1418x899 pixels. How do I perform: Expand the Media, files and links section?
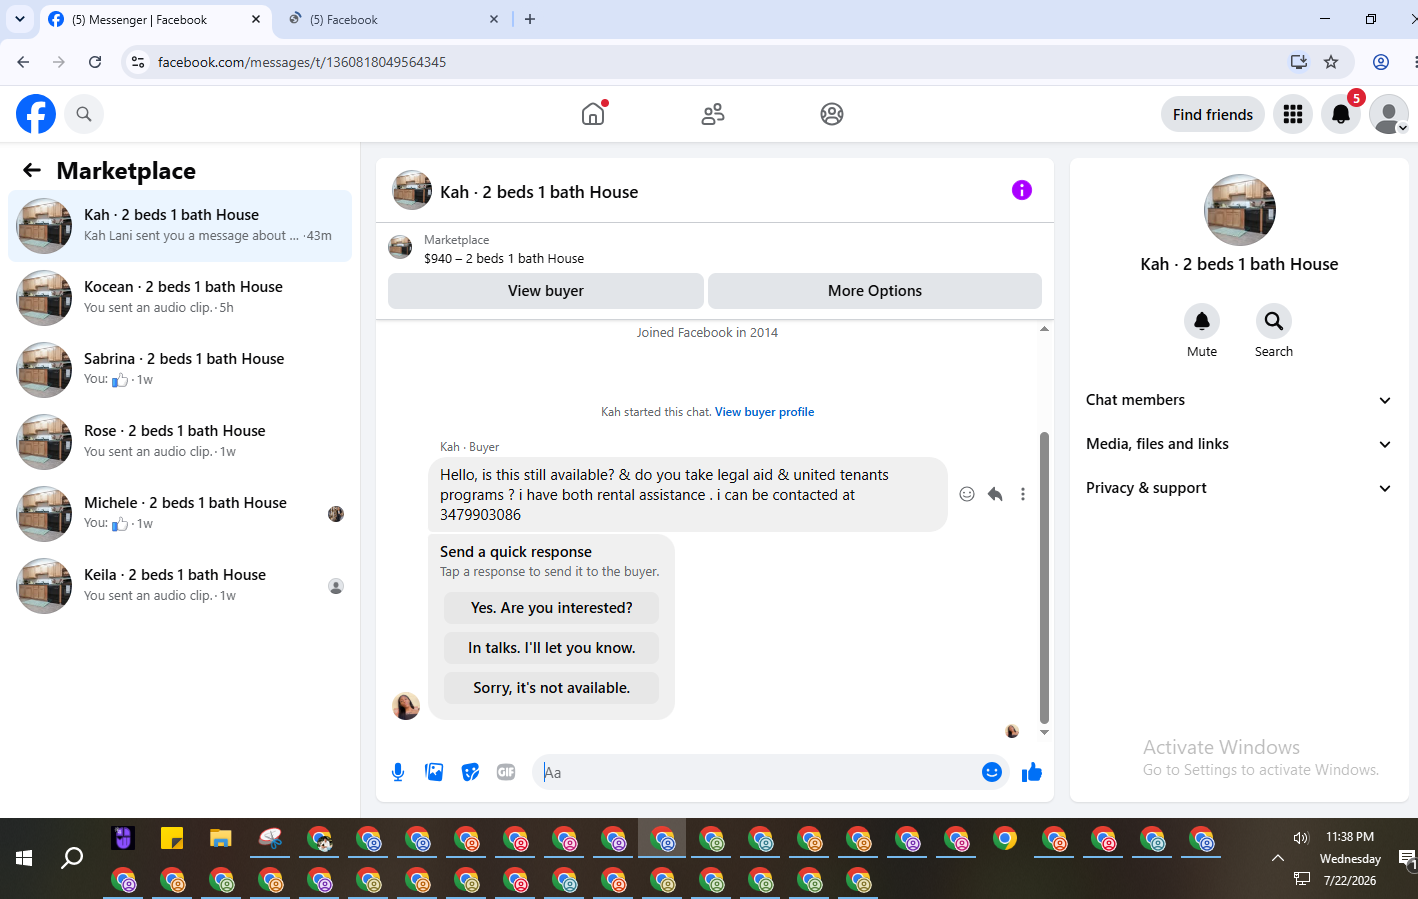1239,444
